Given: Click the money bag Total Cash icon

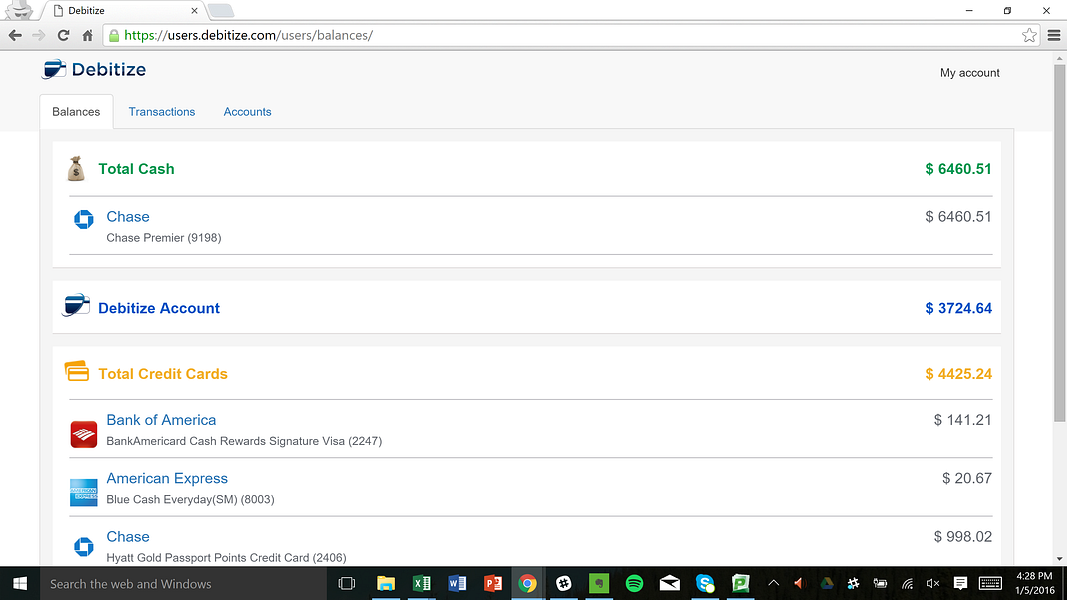Looking at the screenshot, I should [x=76, y=169].
